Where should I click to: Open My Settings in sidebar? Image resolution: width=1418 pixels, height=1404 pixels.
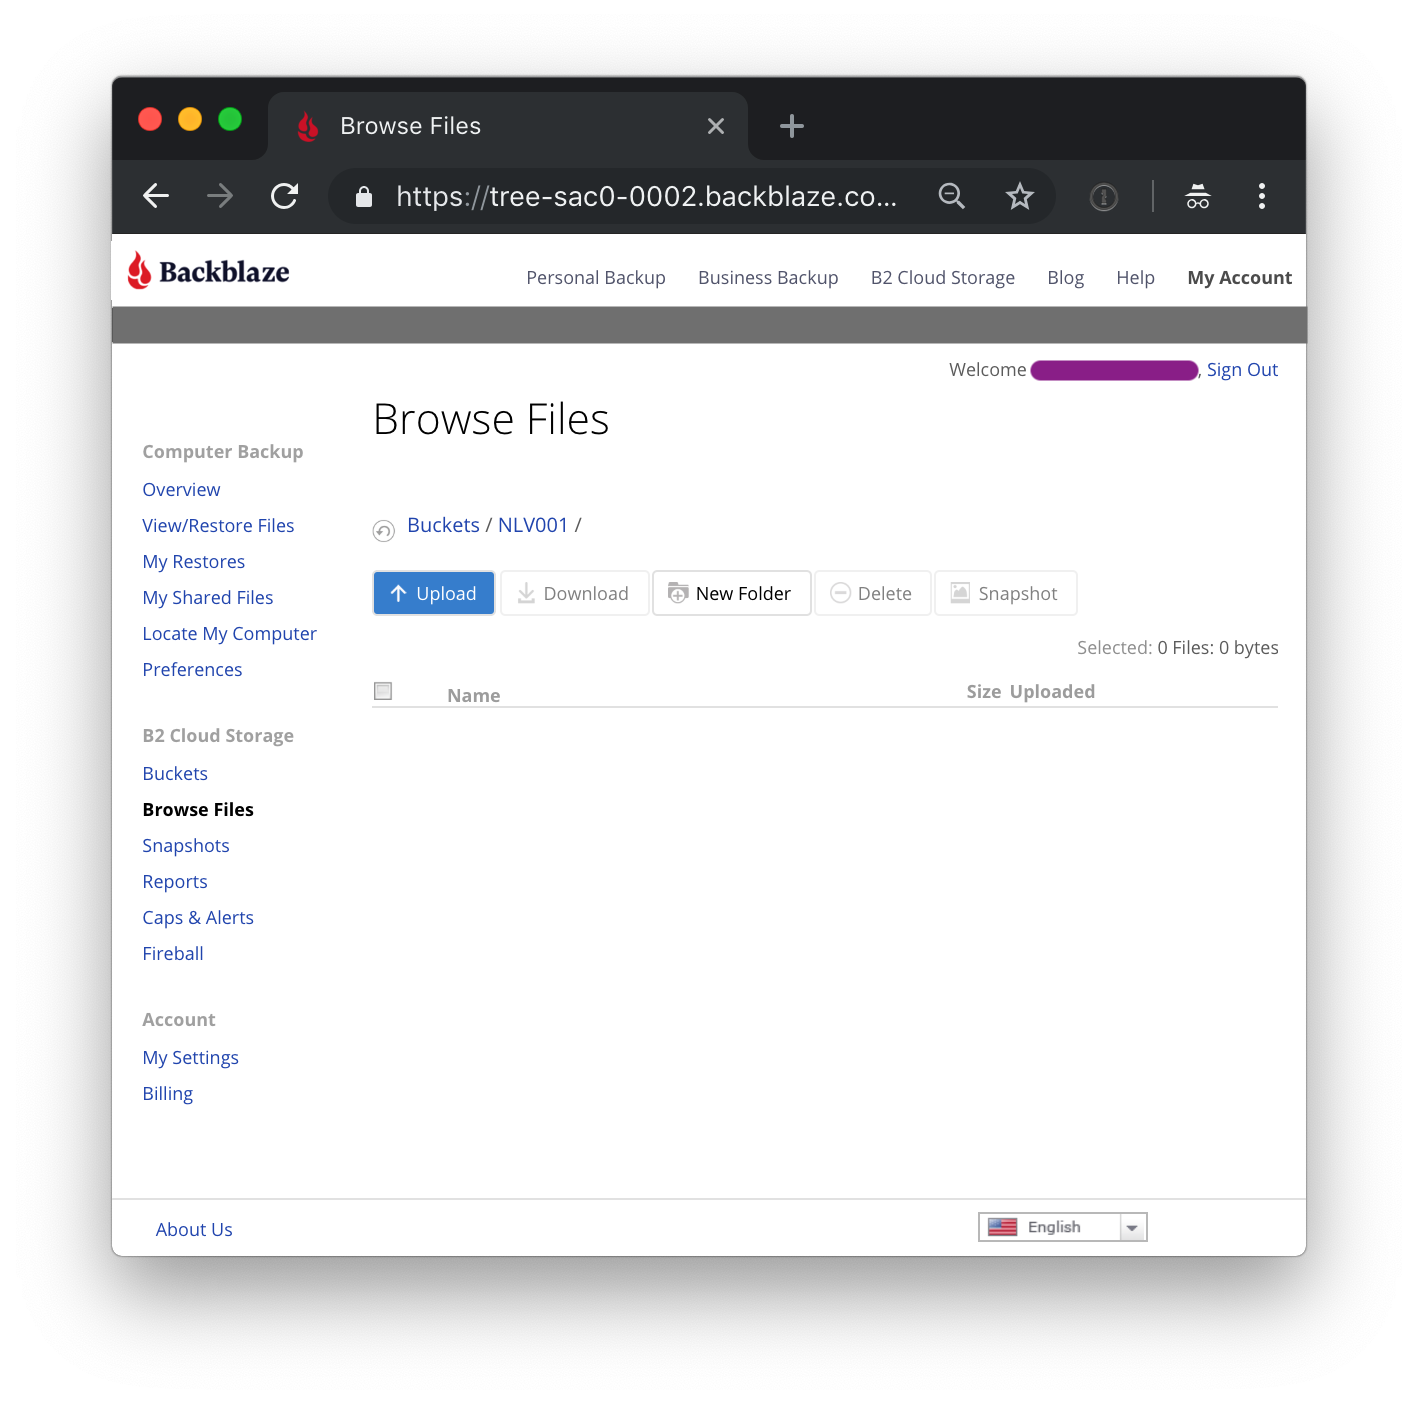click(190, 1058)
